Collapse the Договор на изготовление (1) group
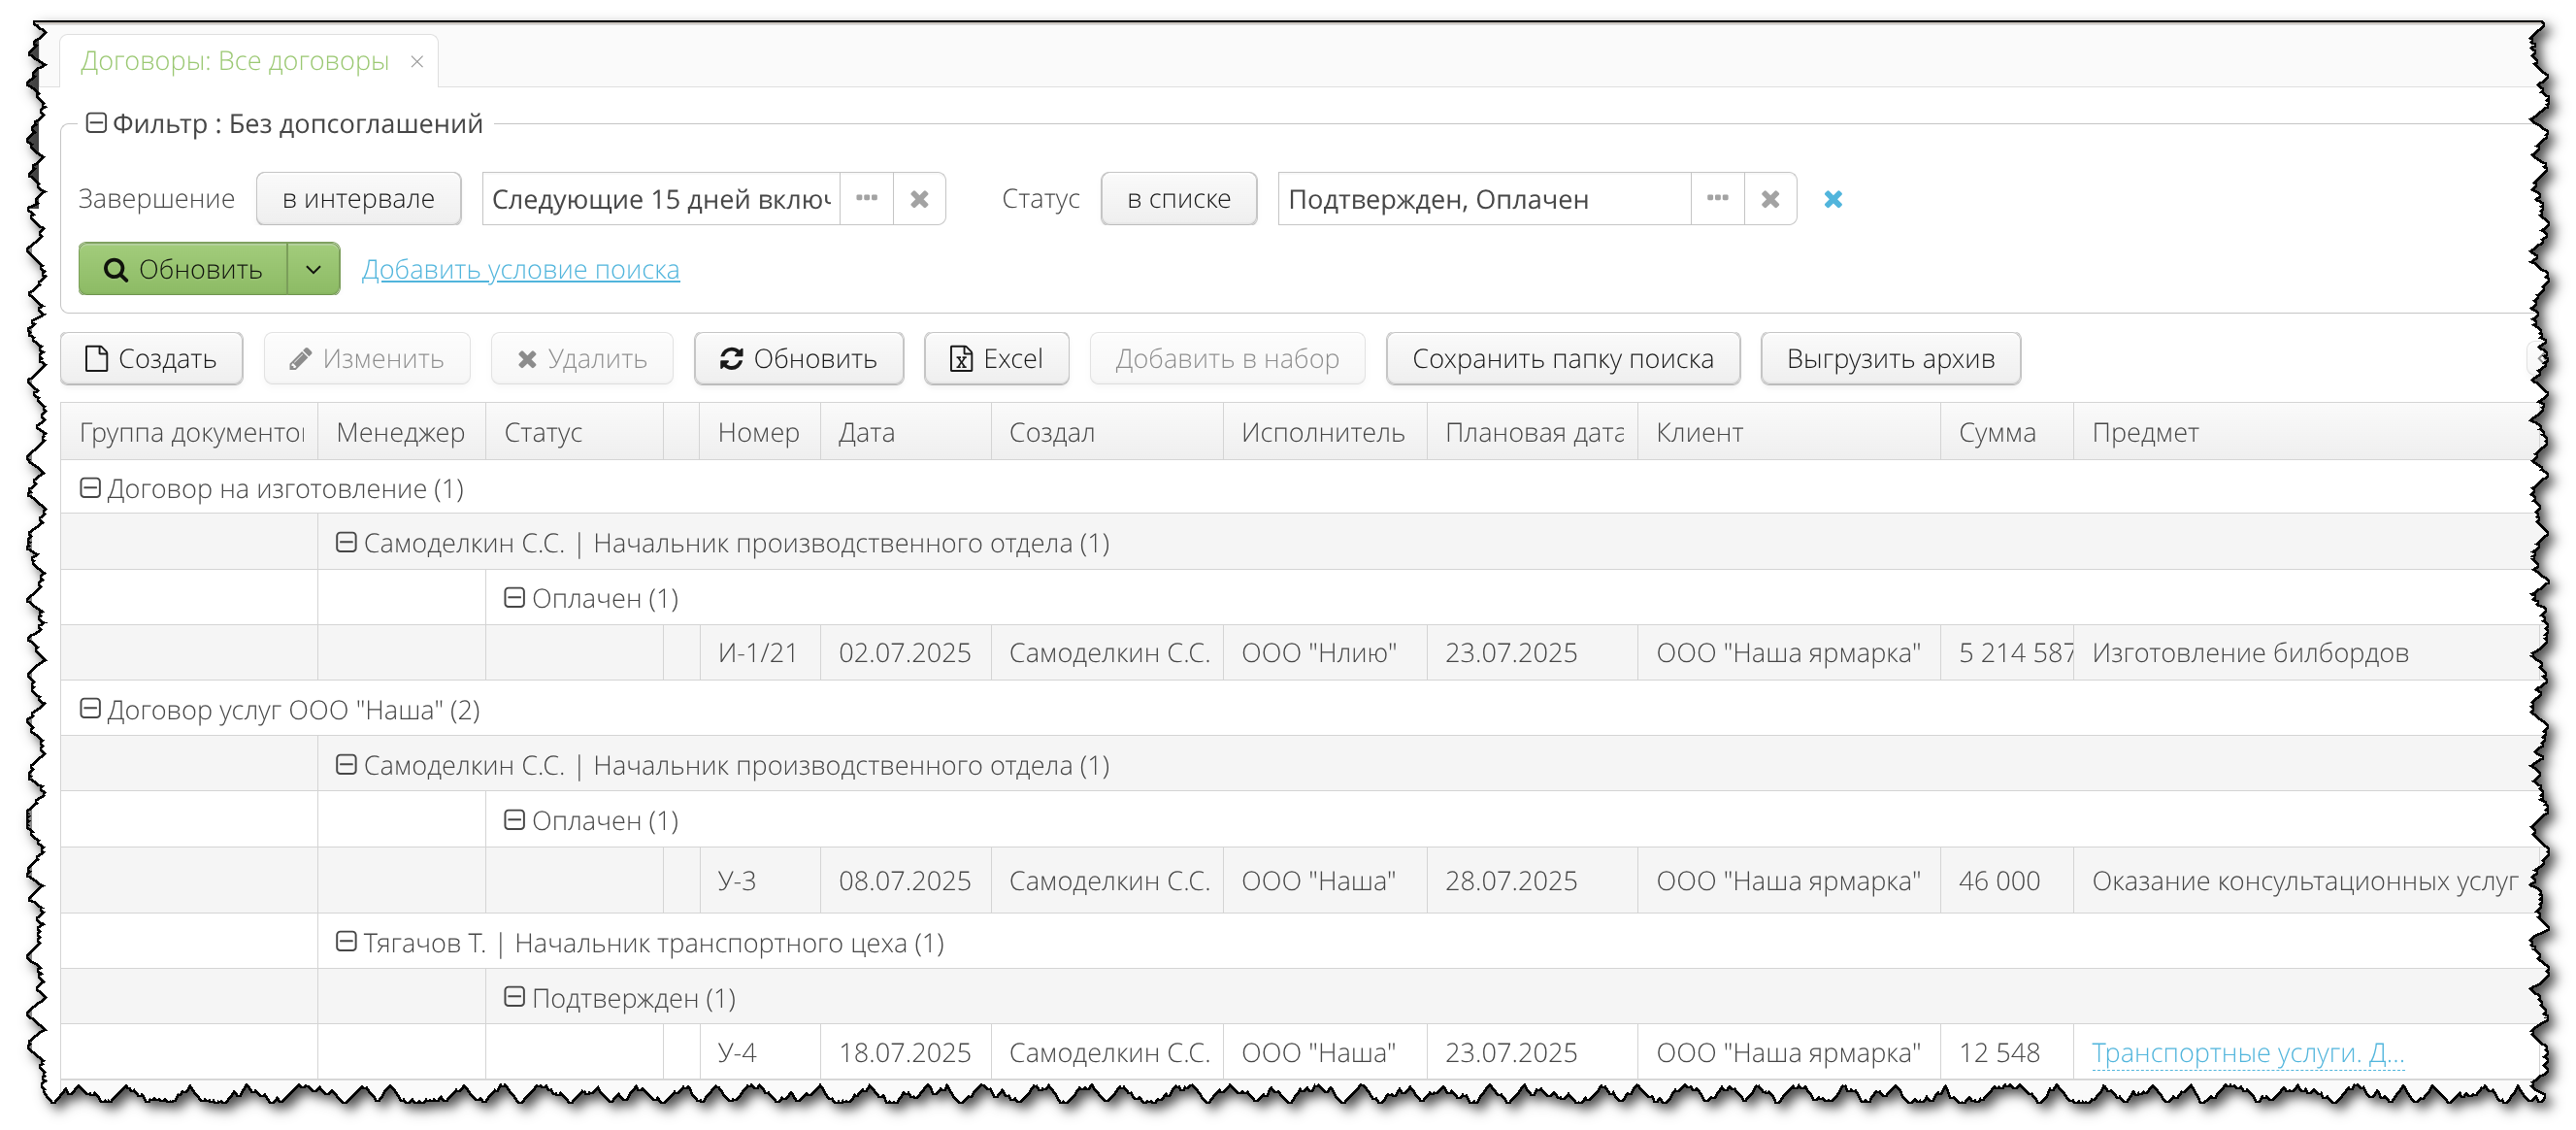 pos(91,488)
